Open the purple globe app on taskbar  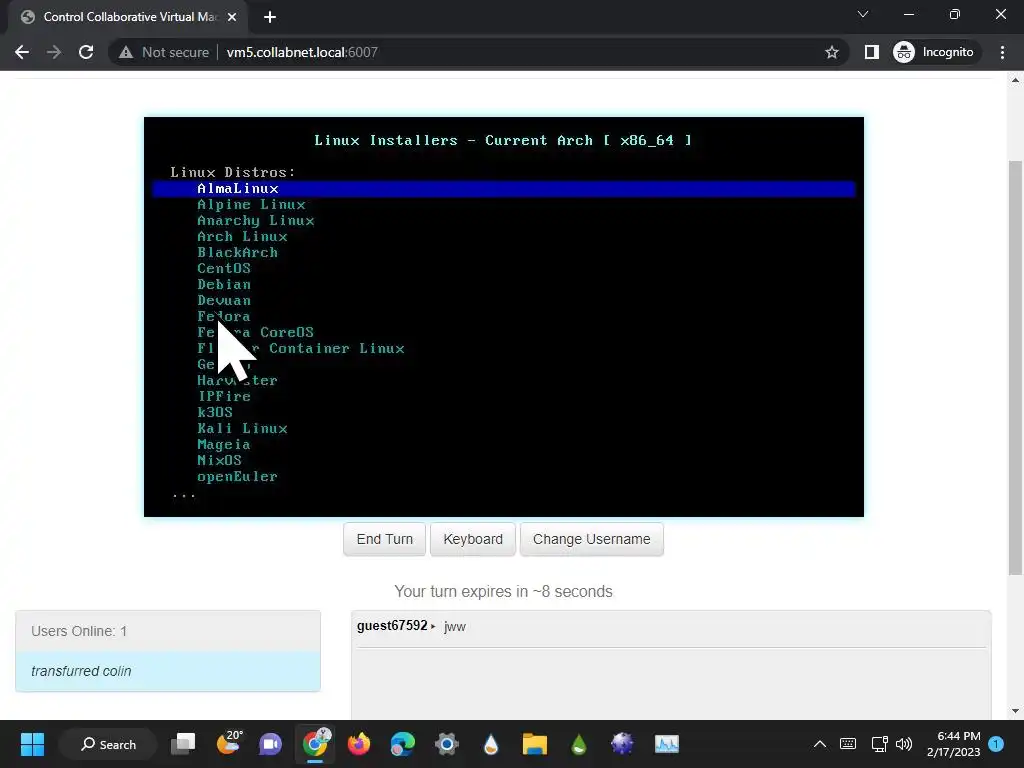pyautogui.click(x=622, y=744)
